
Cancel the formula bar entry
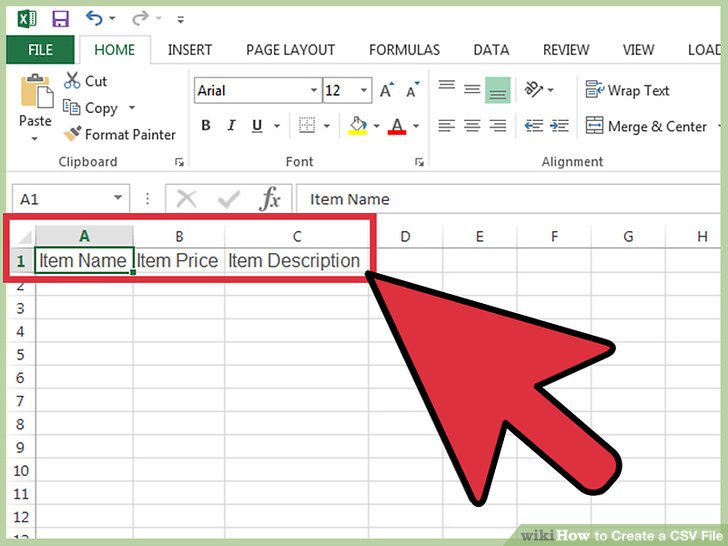pyautogui.click(x=187, y=199)
